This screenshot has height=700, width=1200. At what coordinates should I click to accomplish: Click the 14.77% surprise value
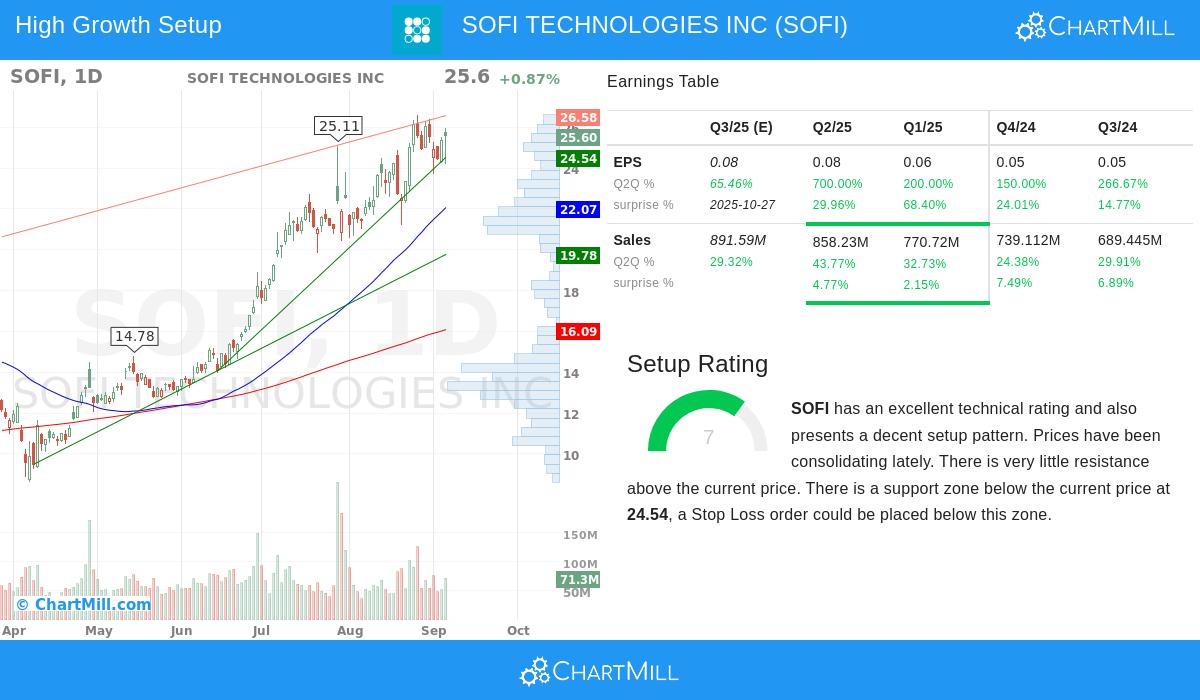[x=1119, y=205]
